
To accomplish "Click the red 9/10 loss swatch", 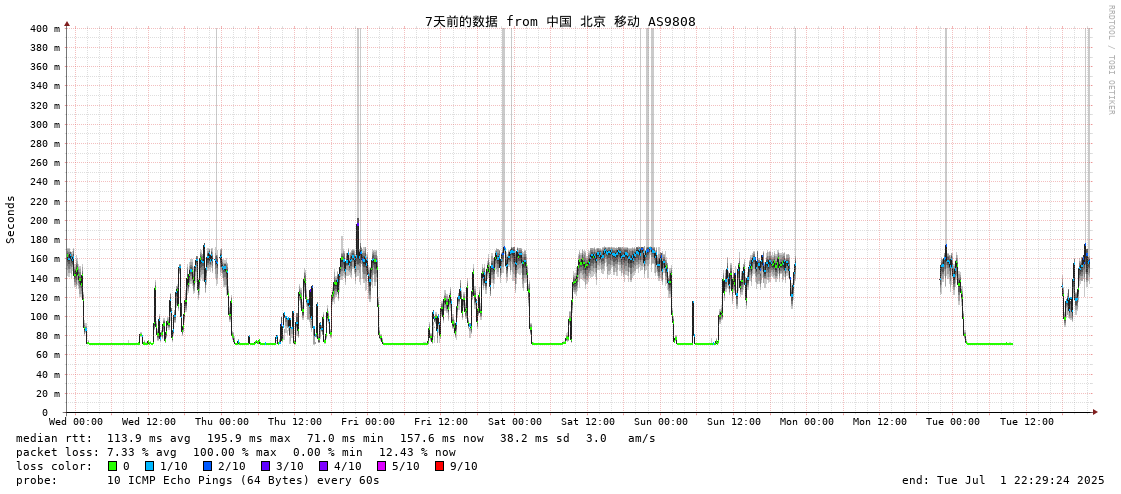I will (439, 466).
